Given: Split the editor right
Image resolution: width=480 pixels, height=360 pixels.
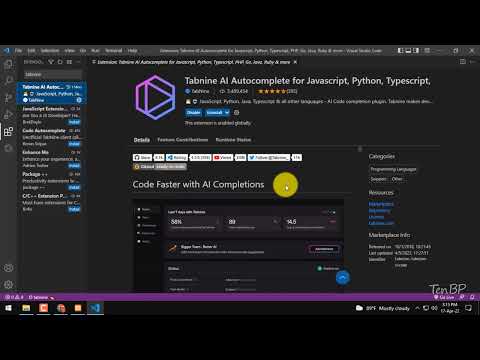Looking at the screenshot, I should click(463, 62).
